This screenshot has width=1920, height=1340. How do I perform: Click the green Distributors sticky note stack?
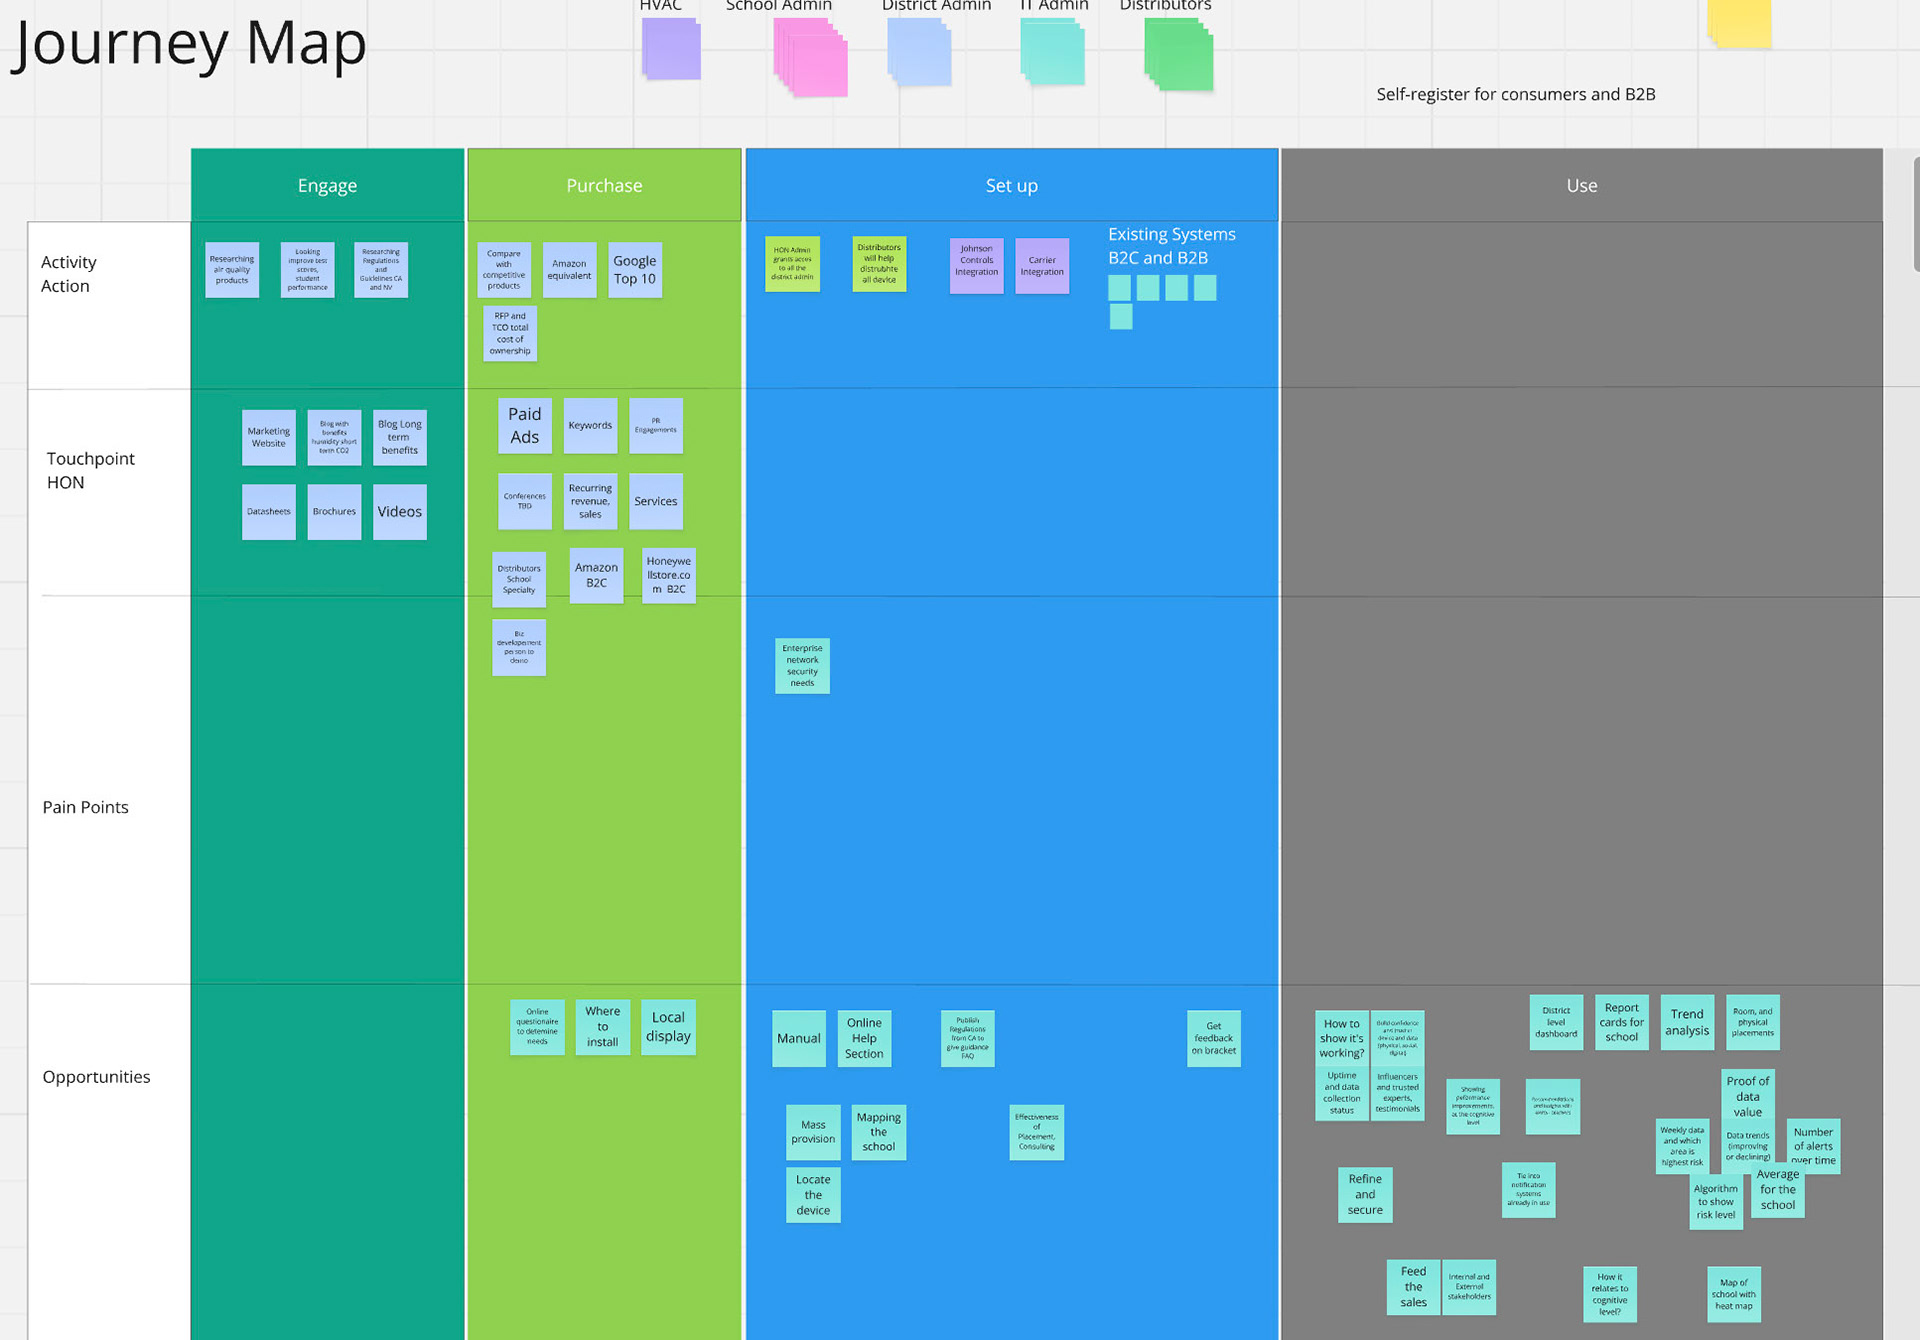coord(1178,55)
